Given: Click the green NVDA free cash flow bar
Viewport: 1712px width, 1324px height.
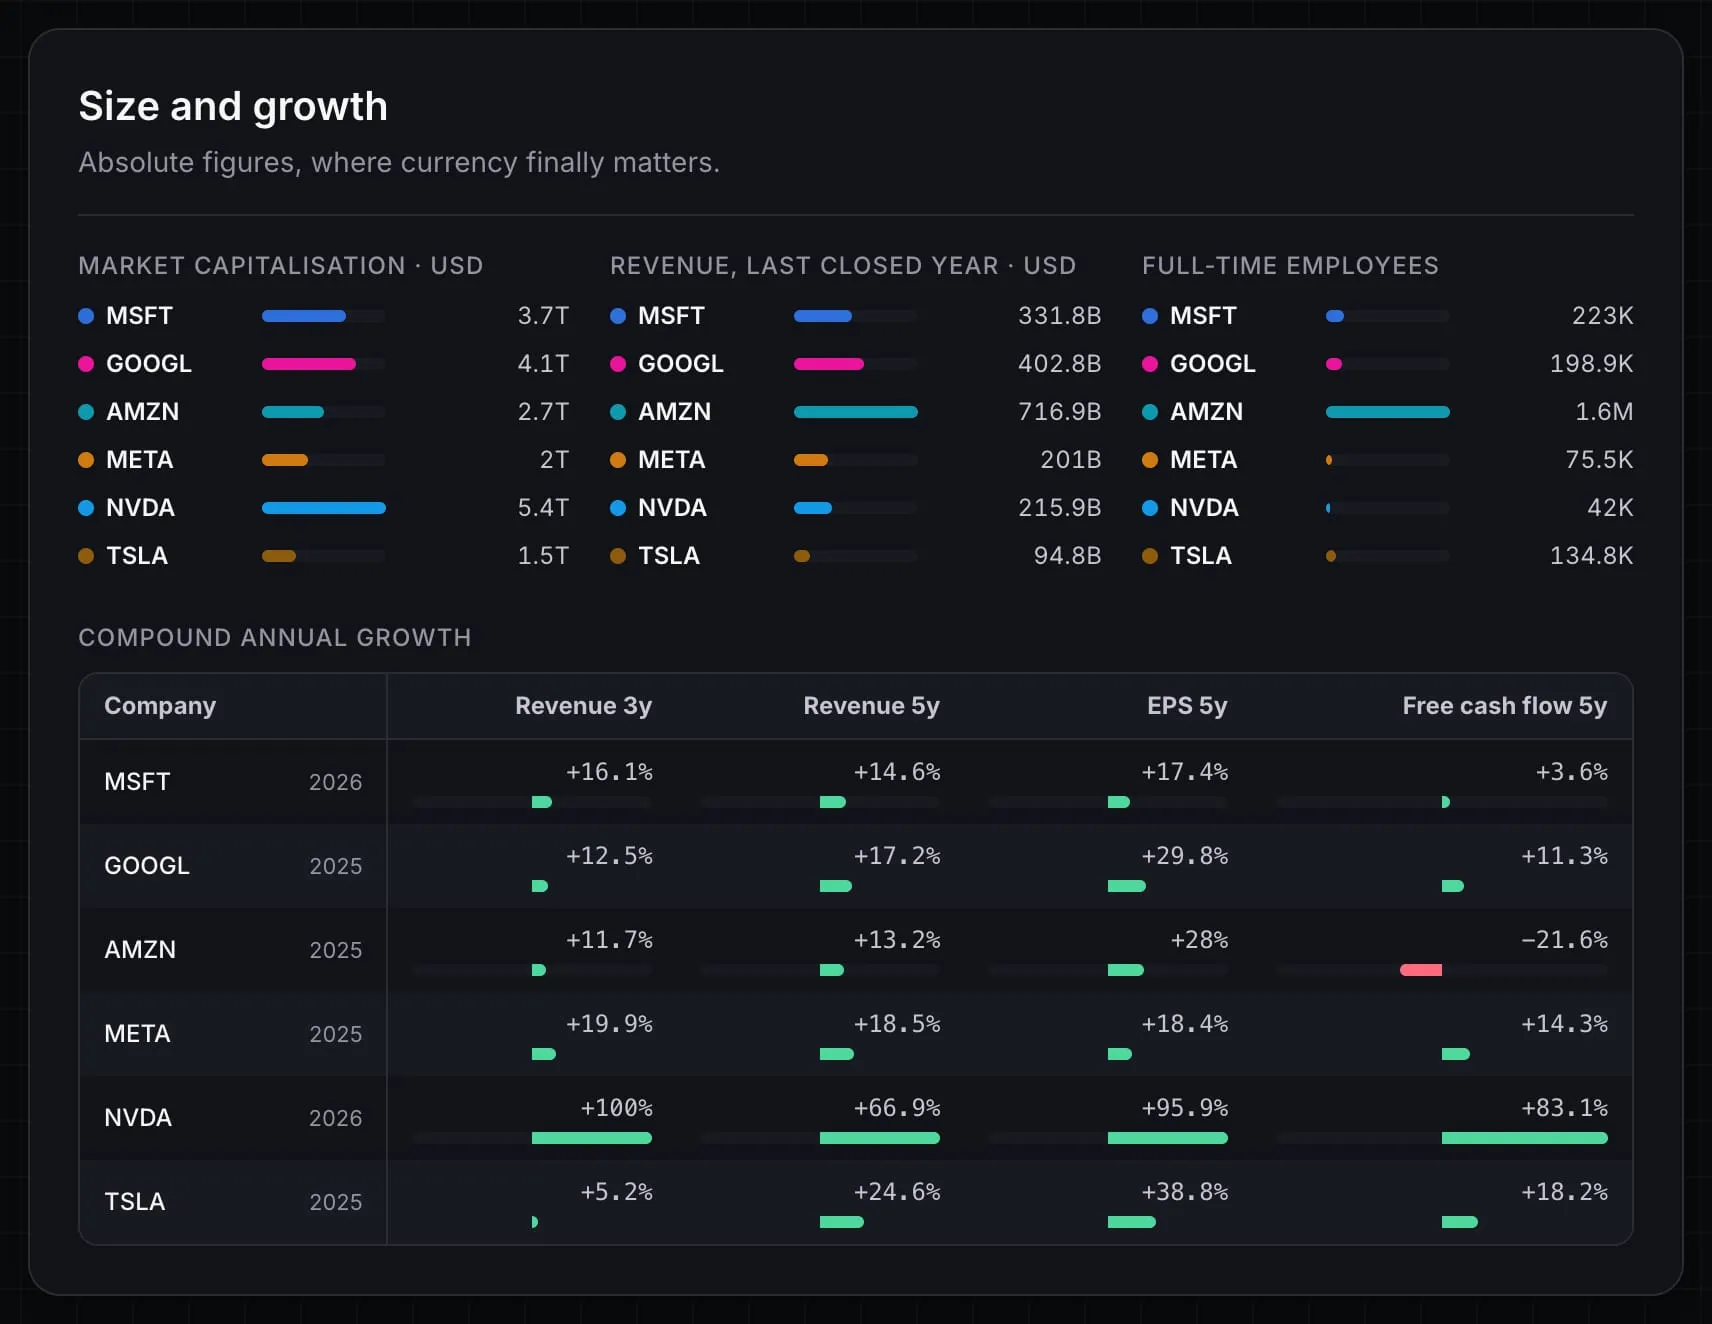Looking at the screenshot, I should tap(1525, 1138).
